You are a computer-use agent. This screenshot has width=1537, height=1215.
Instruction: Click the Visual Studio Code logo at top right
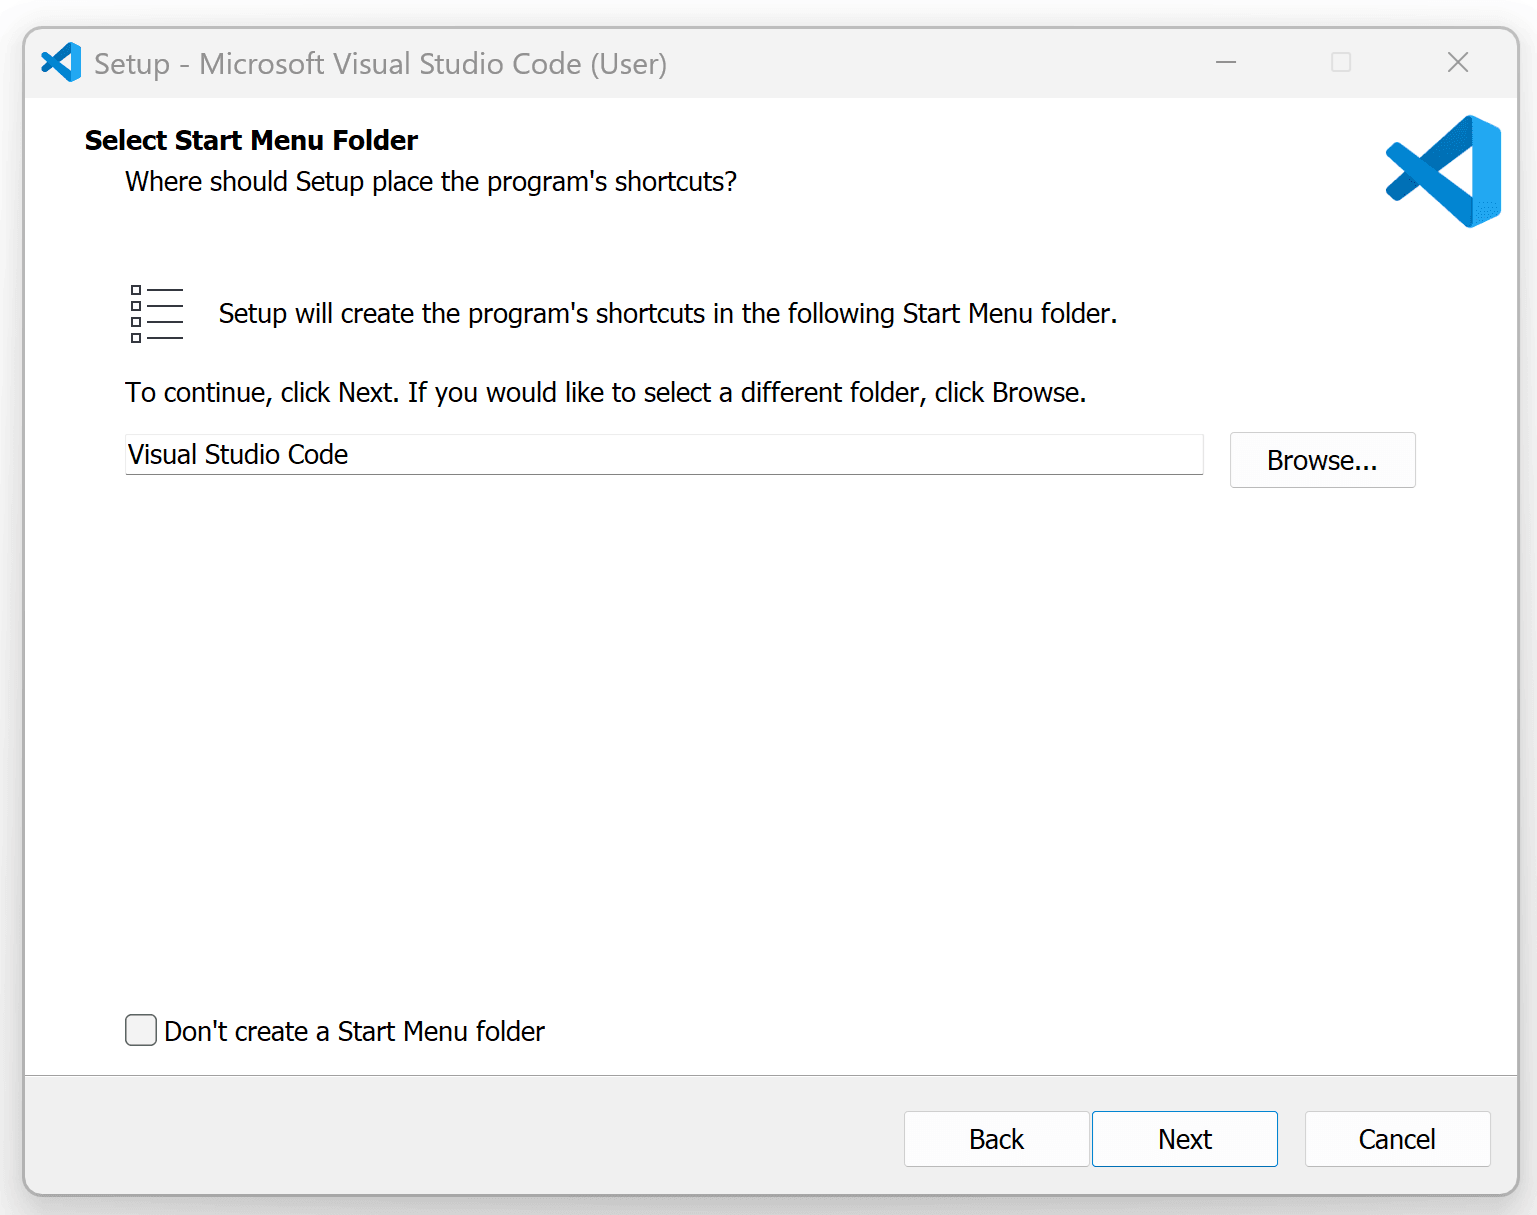pyautogui.click(x=1443, y=171)
